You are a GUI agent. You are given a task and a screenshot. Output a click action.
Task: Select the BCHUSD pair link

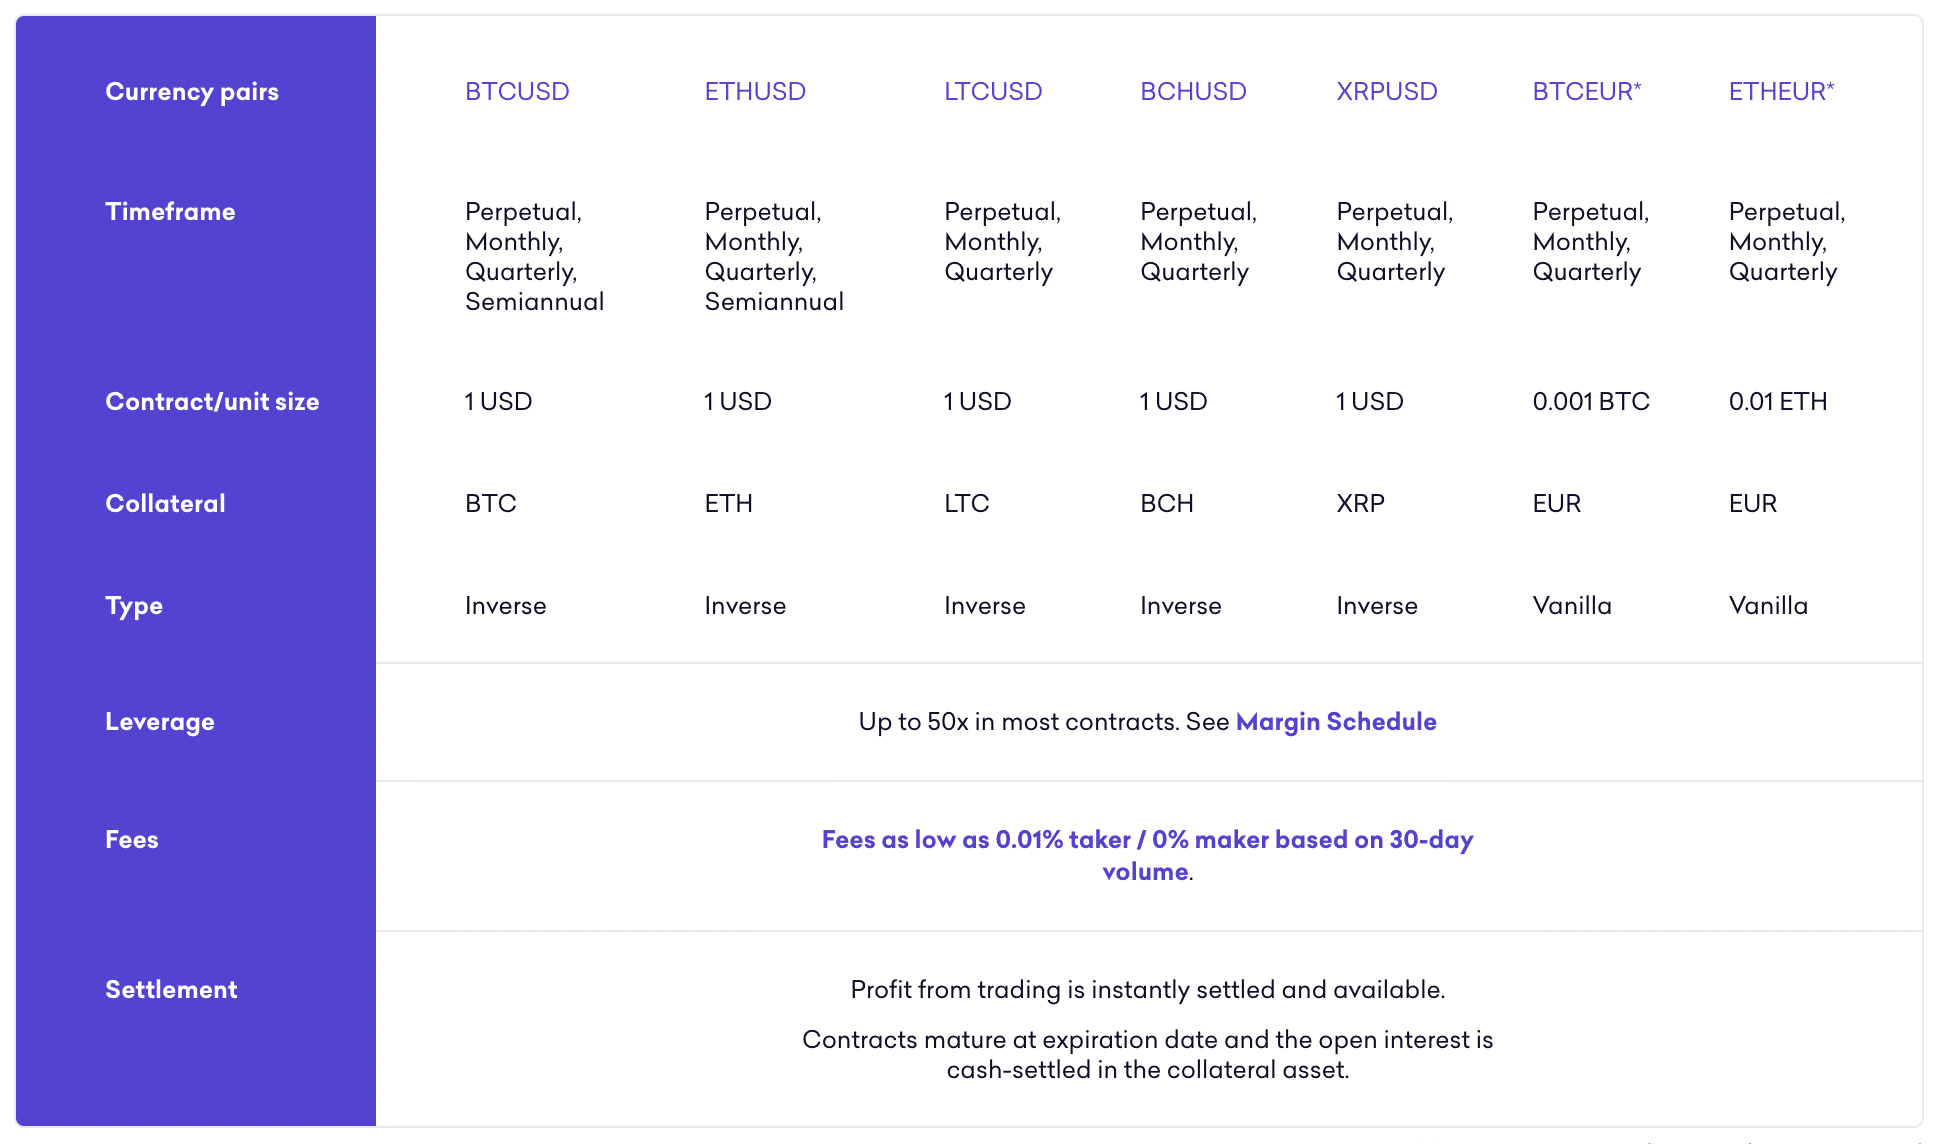pyautogui.click(x=1193, y=91)
